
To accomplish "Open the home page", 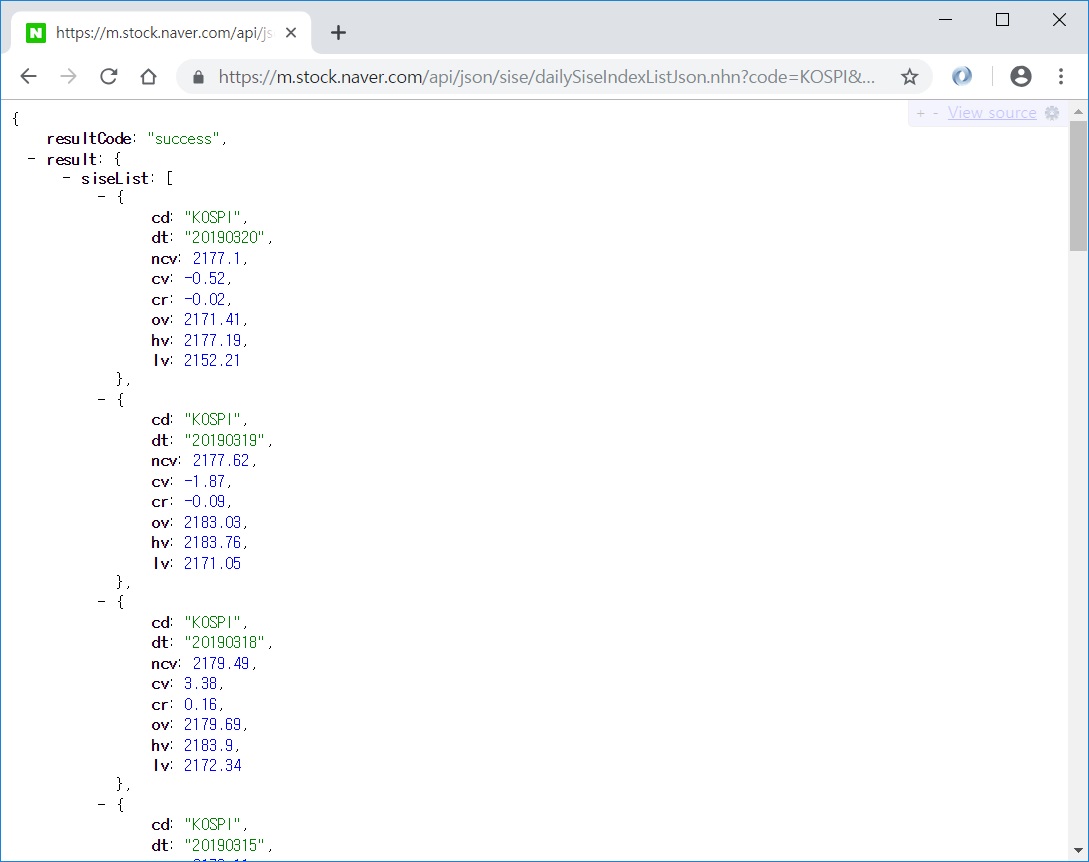I will coord(148,76).
